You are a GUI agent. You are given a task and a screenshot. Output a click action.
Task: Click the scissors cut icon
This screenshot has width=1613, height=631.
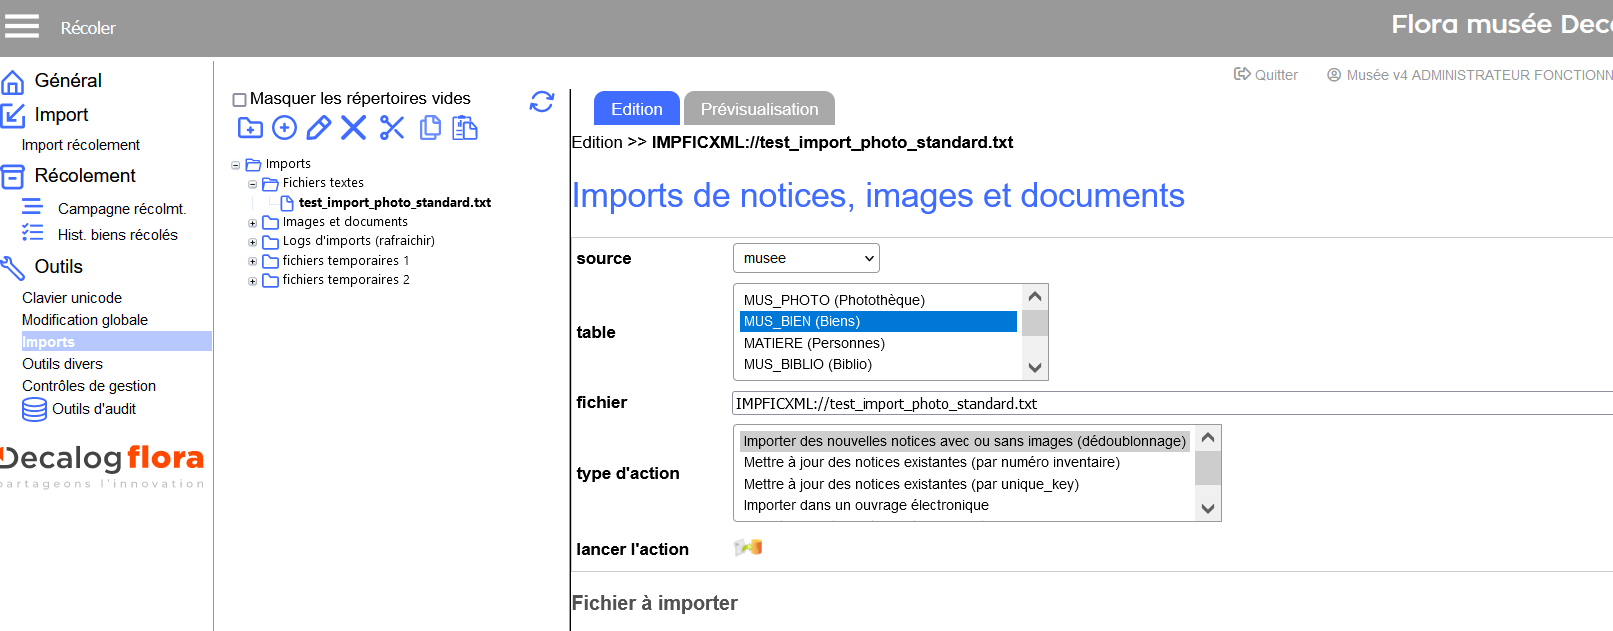tap(392, 128)
